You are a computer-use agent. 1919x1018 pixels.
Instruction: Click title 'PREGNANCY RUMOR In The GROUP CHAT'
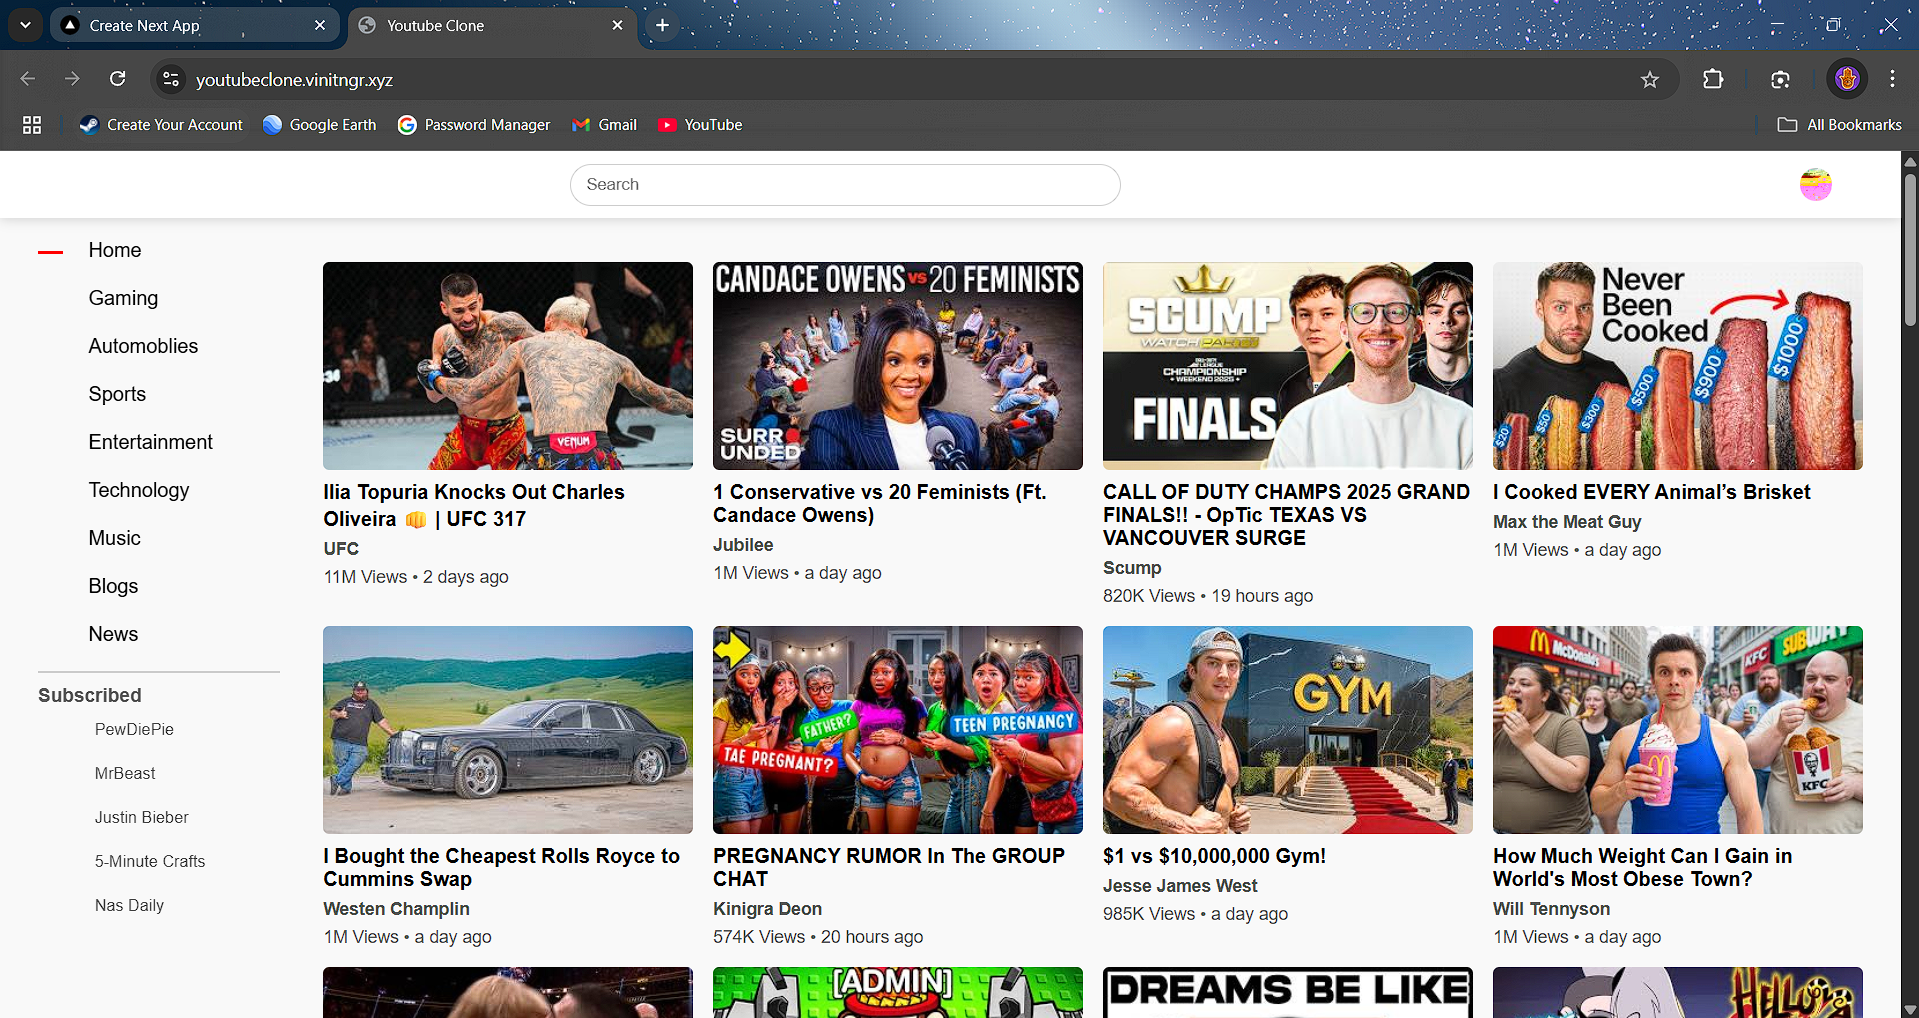[889, 868]
